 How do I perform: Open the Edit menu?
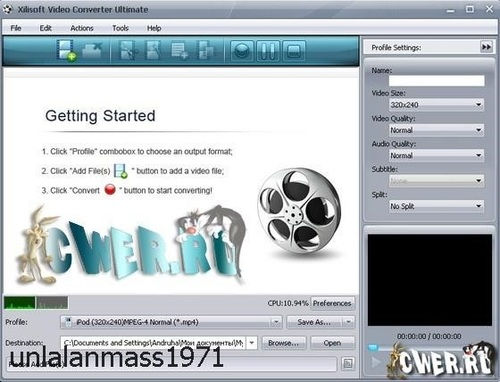tap(45, 28)
